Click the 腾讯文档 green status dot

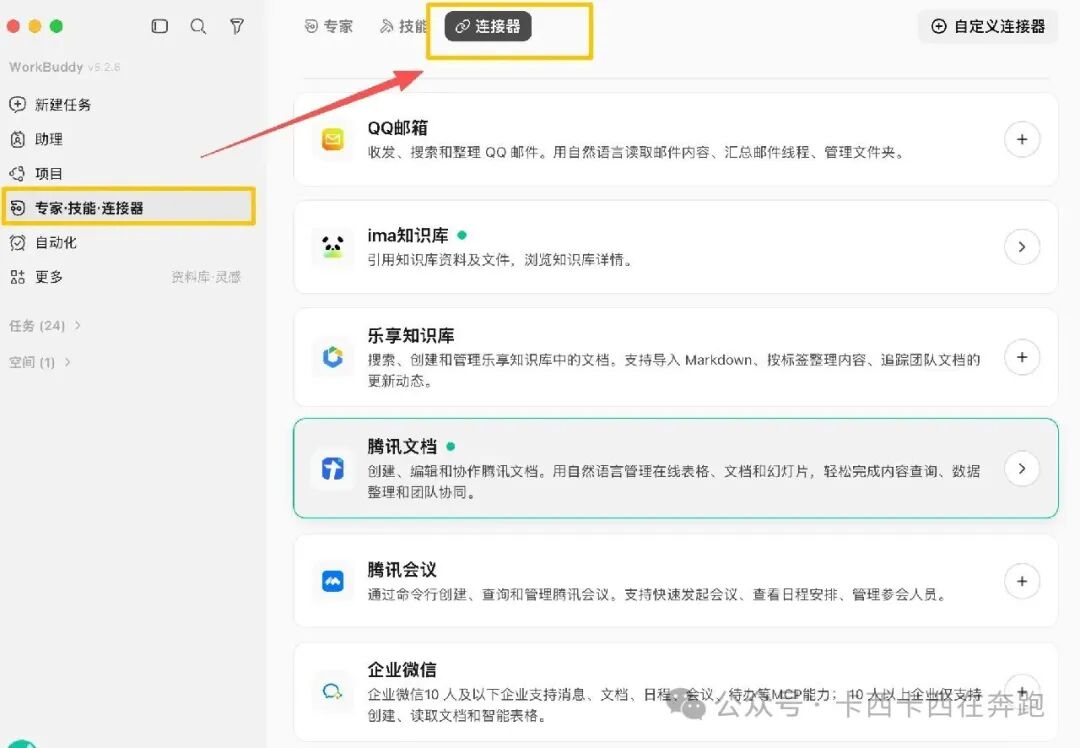[450, 446]
